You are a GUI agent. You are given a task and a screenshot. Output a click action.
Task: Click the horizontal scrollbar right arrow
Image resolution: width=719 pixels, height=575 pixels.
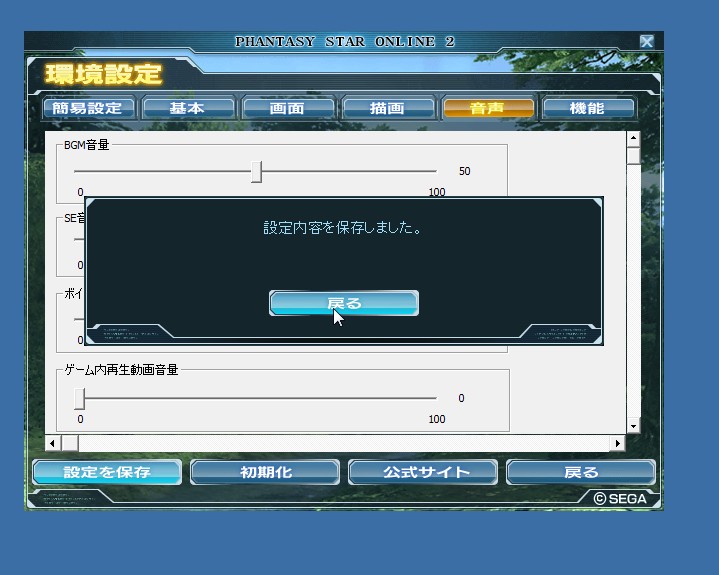618,443
